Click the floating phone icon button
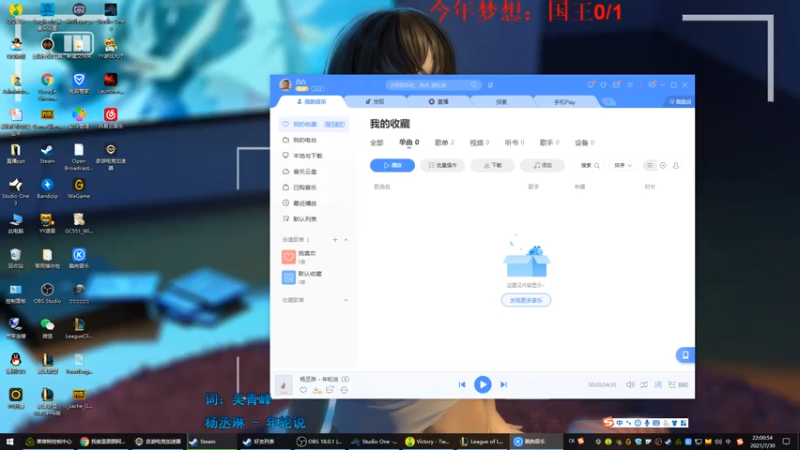Screen dimensions: 800x450 pos(685,355)
